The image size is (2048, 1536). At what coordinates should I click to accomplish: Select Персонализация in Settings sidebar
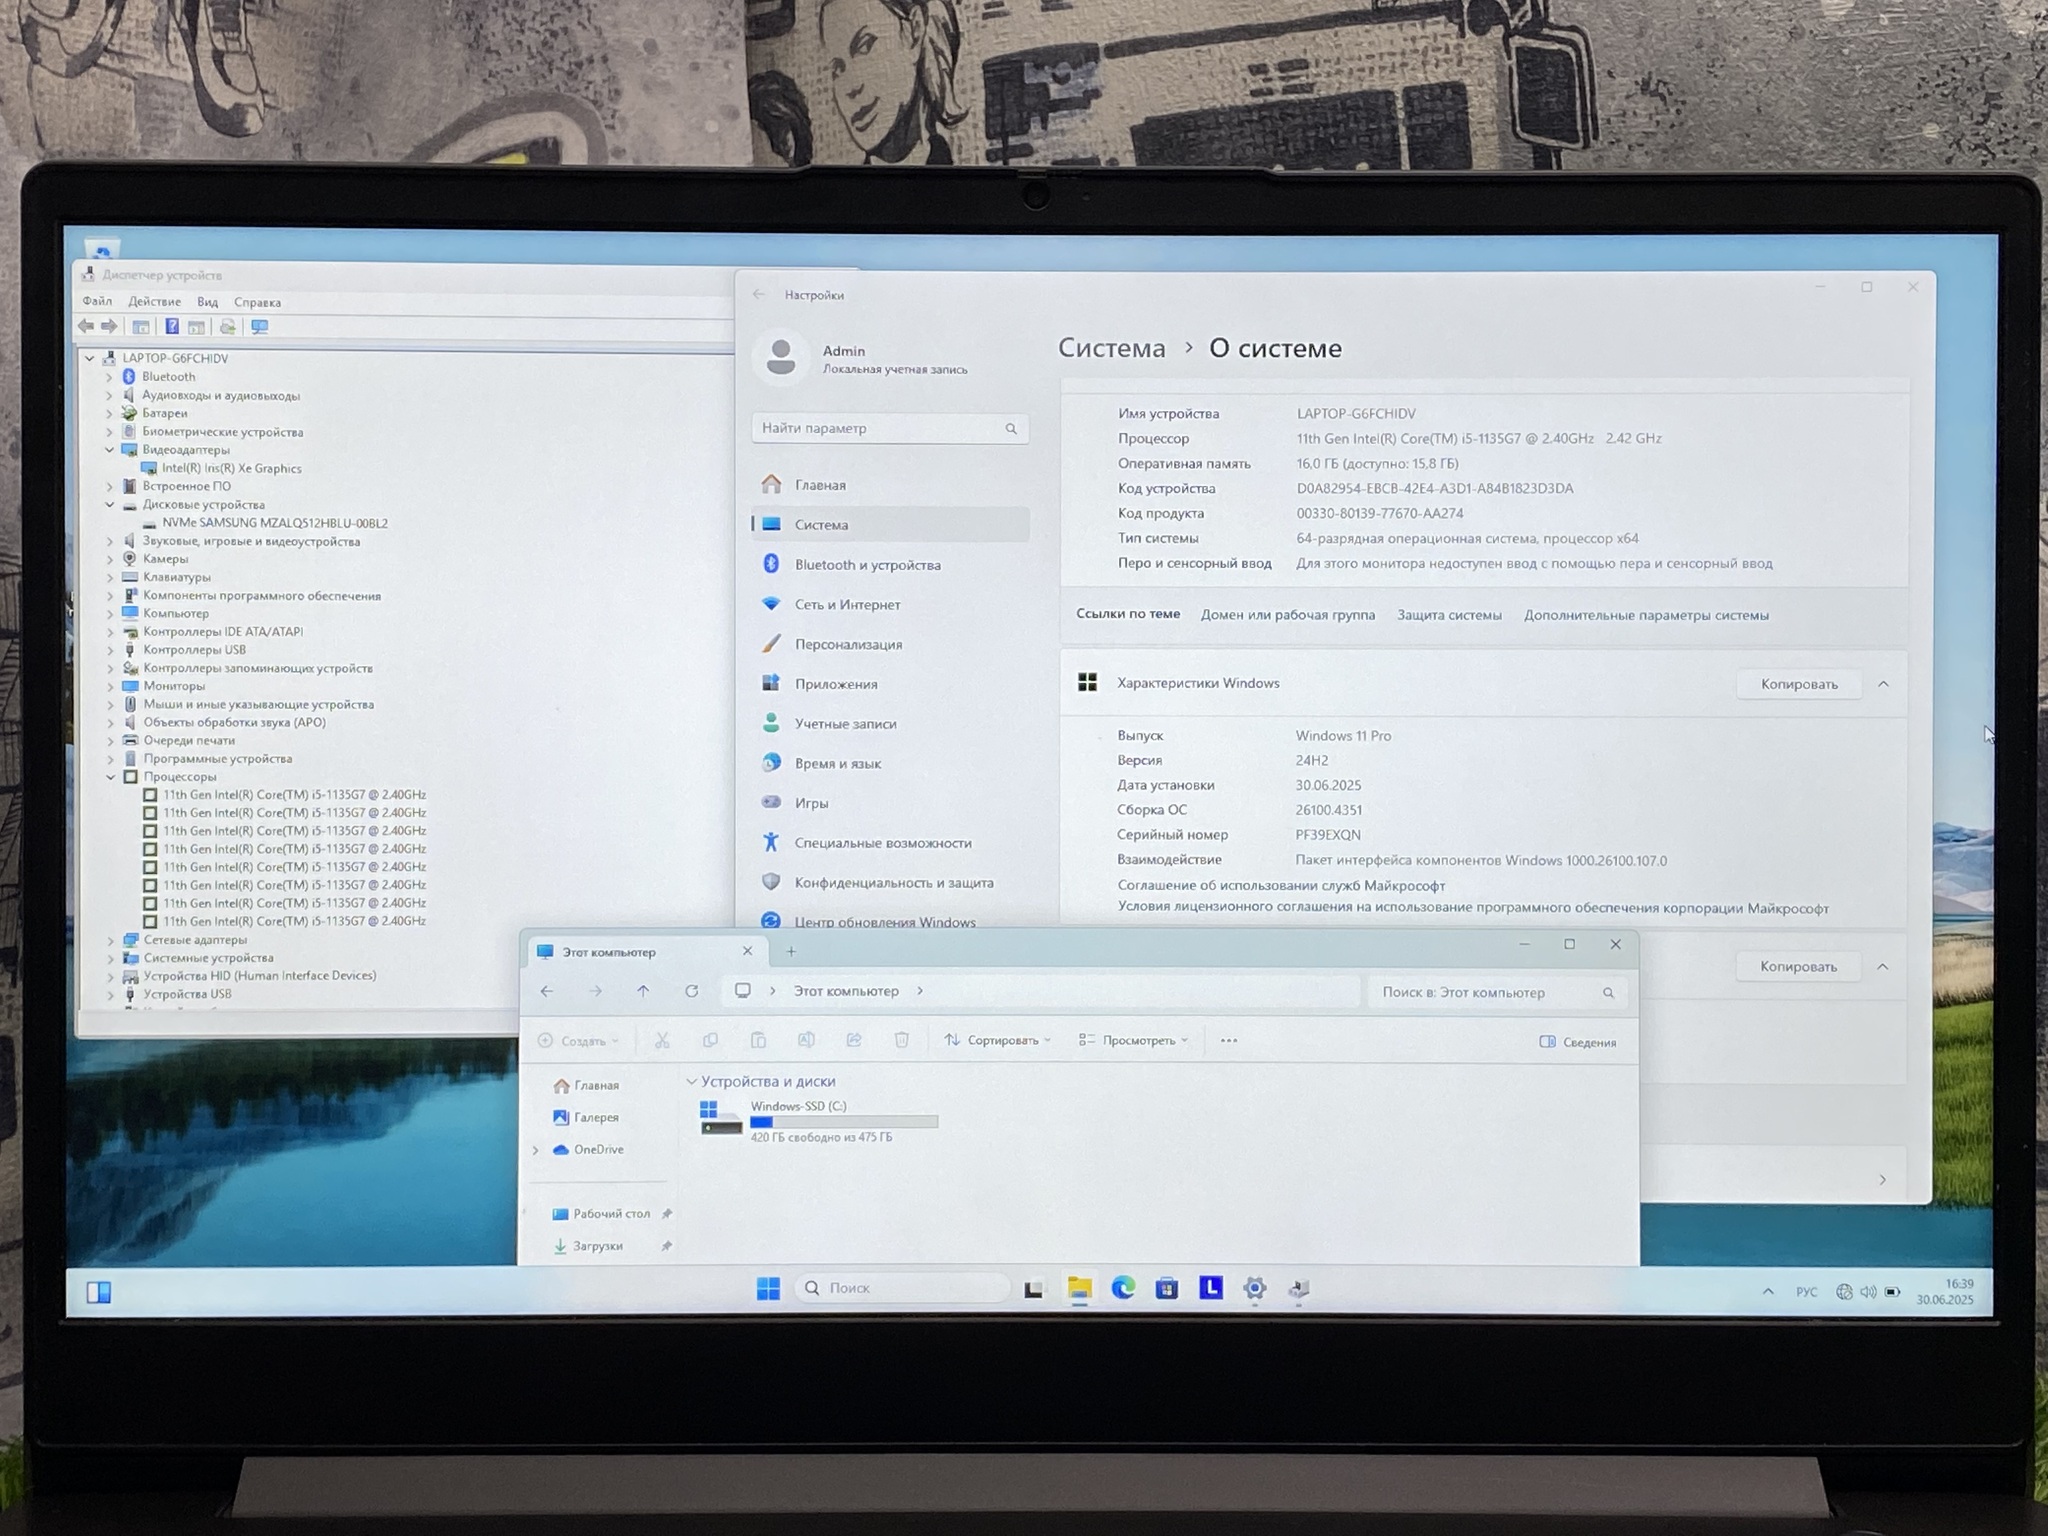(848, 644)
